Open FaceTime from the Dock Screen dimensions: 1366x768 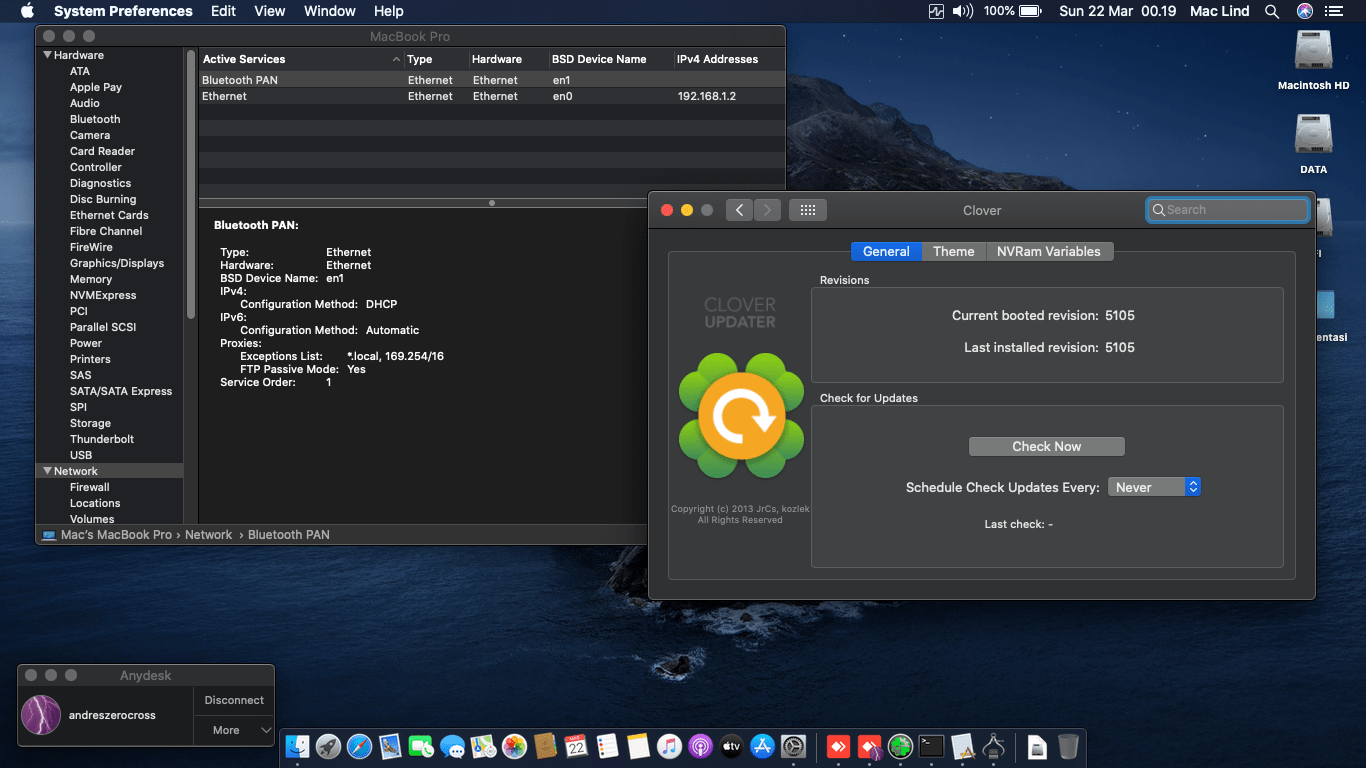(421, 746)
